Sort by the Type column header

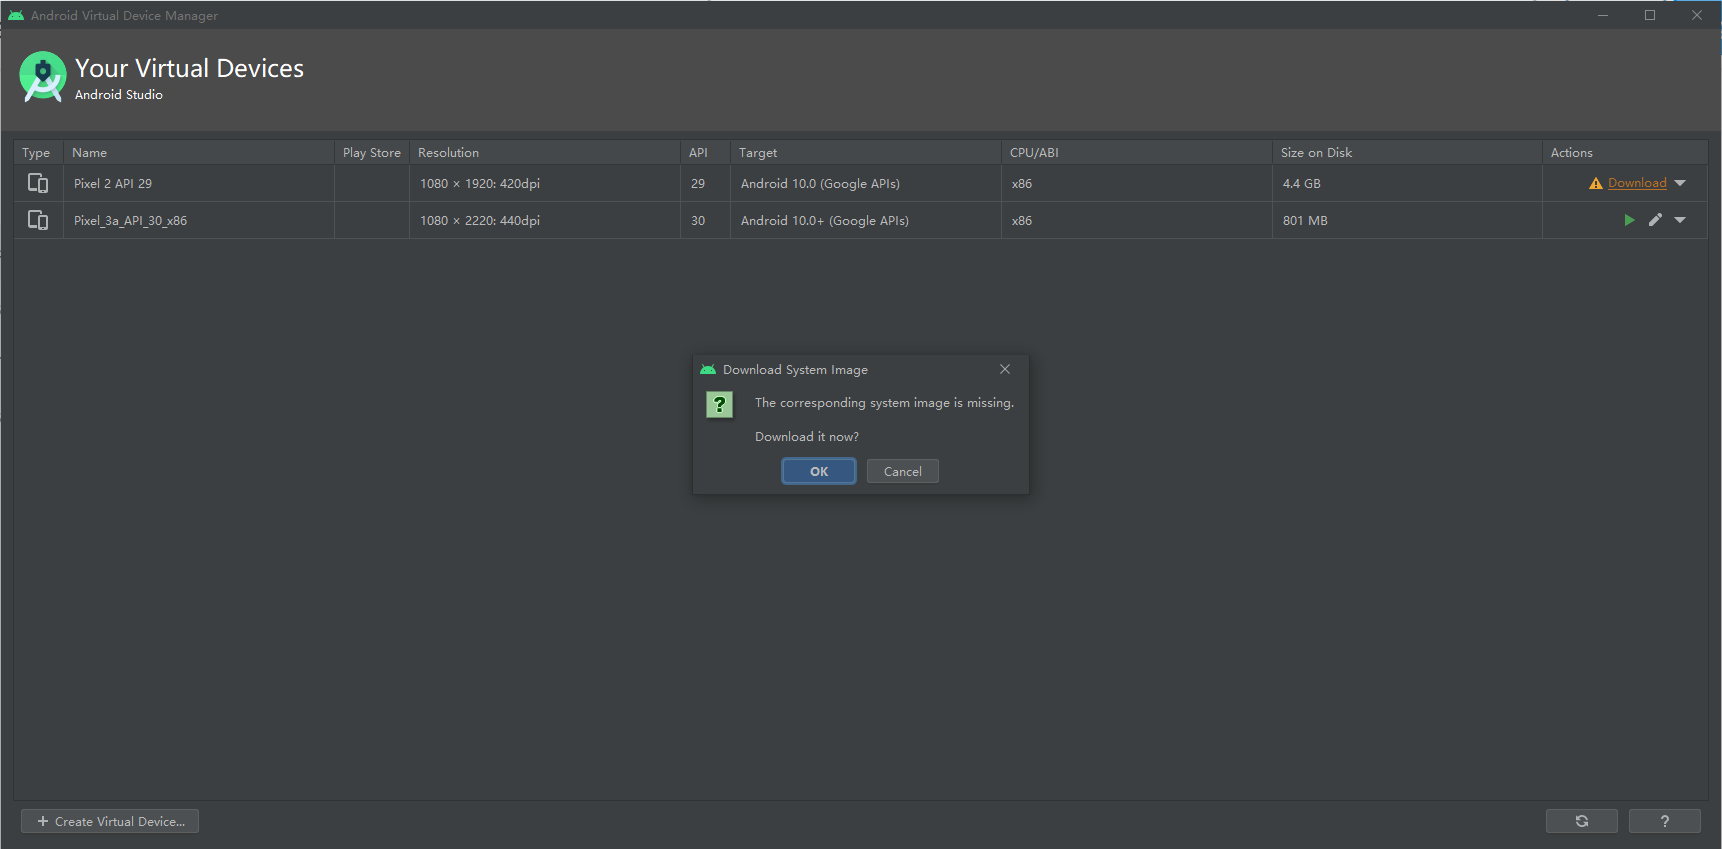(x=38, y=152)
